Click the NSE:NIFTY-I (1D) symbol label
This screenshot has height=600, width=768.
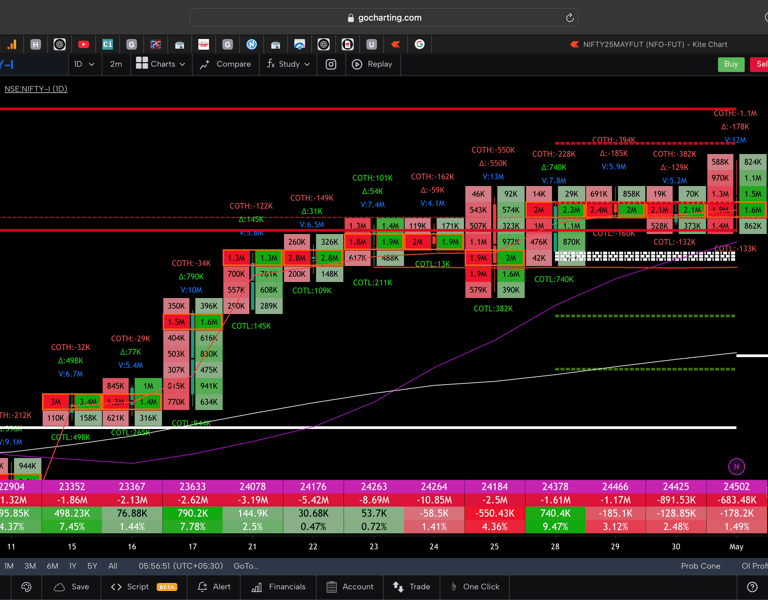click(36, 89)
